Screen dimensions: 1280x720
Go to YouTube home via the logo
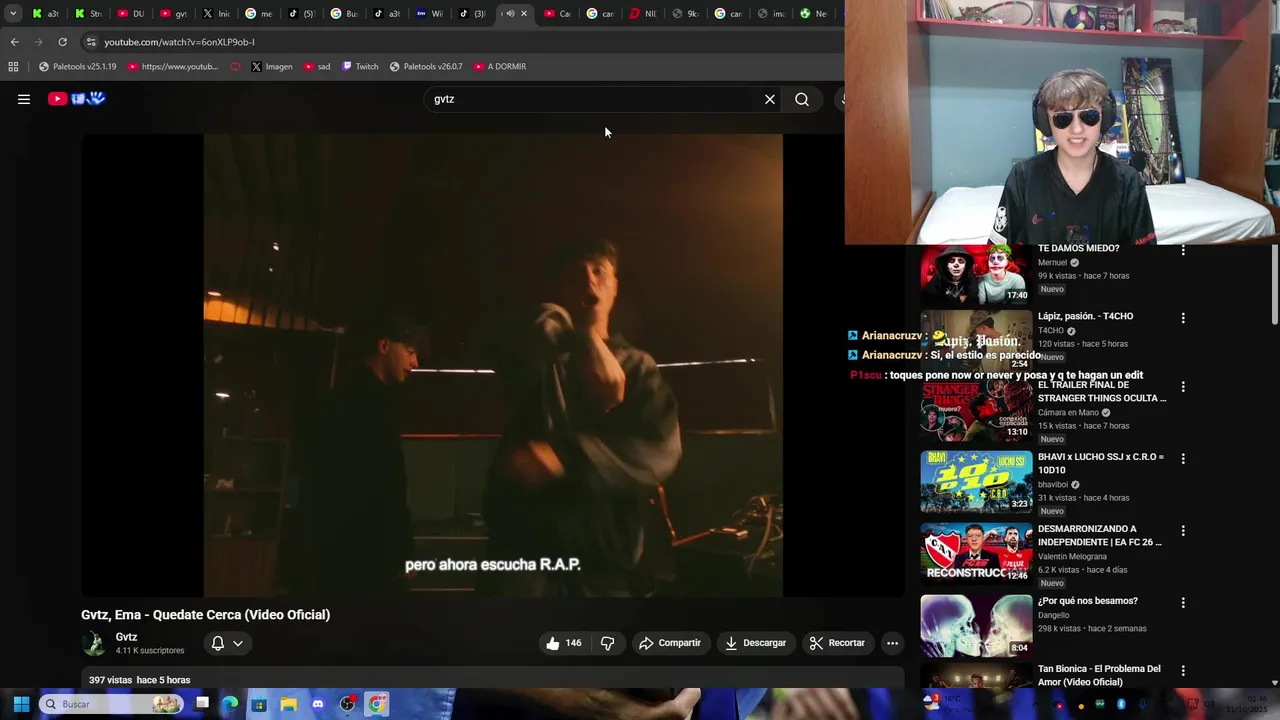click(77, 98)
